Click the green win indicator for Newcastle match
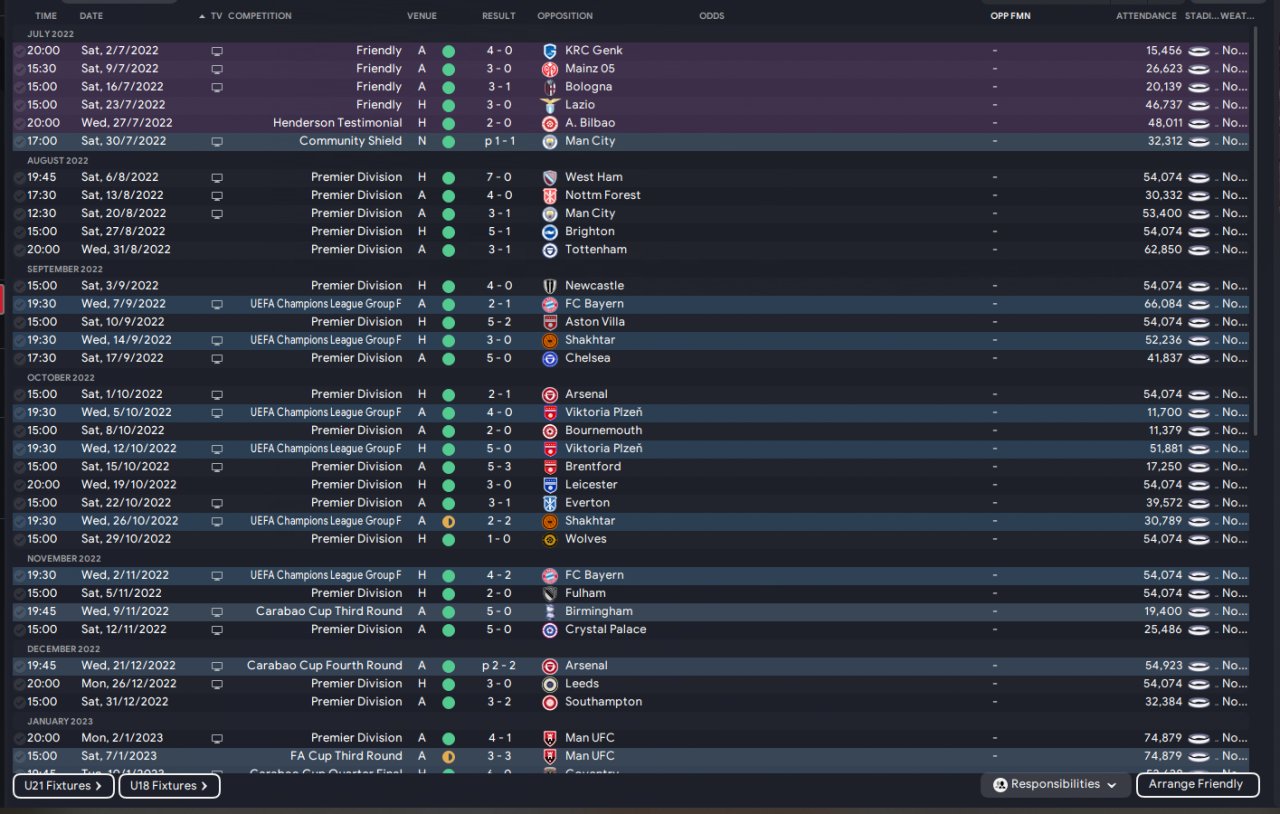1280x814 pixels. (x=448, y=286)
